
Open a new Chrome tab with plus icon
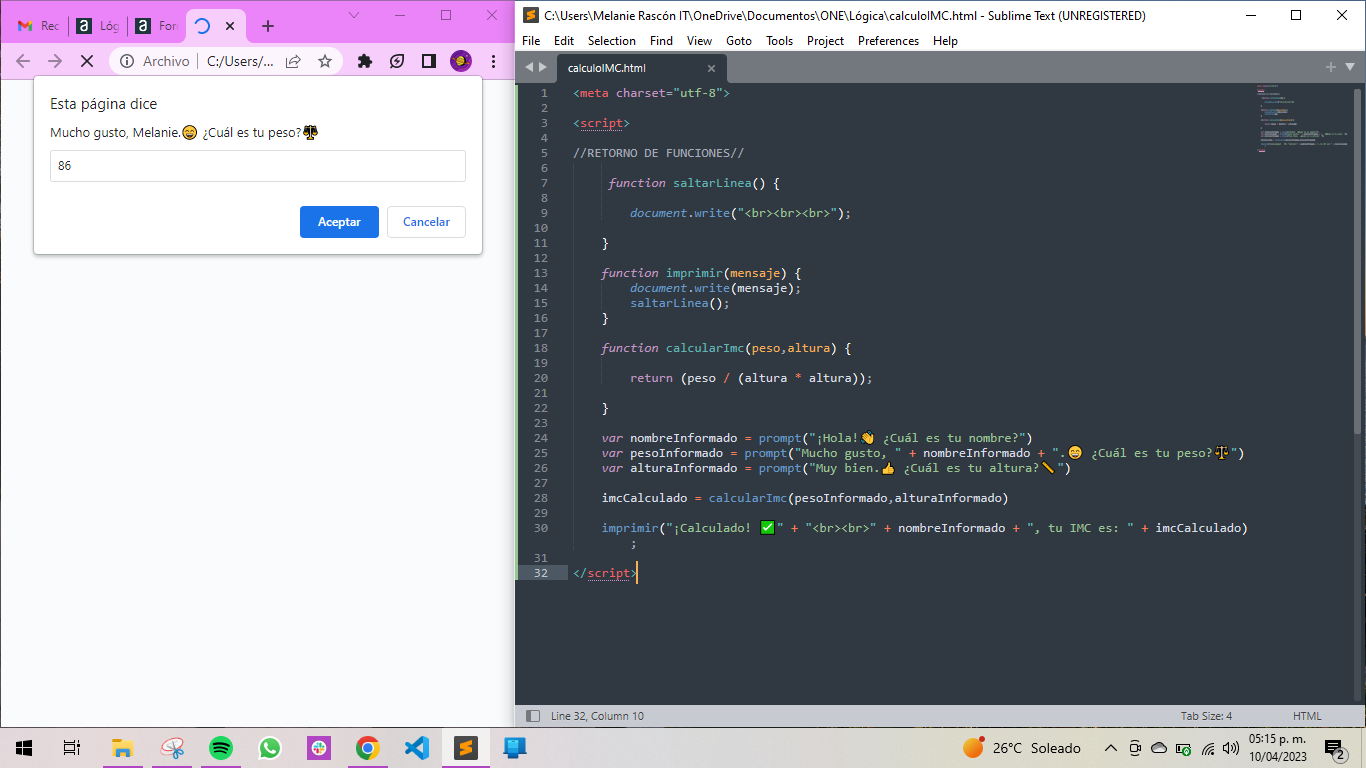(x=267, y=27)
